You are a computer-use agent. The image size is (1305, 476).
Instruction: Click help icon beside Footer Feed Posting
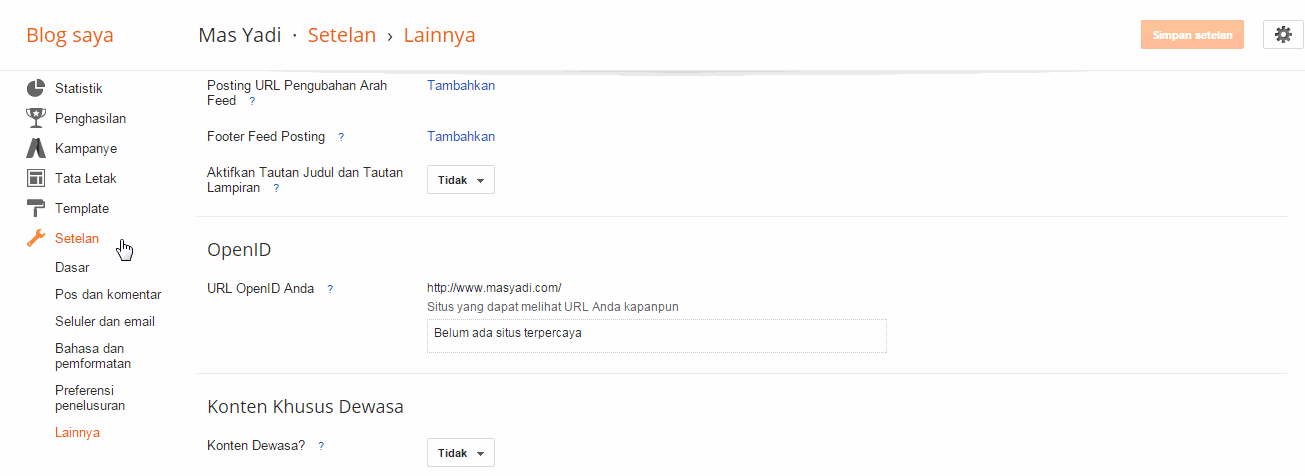click(341, 137)
